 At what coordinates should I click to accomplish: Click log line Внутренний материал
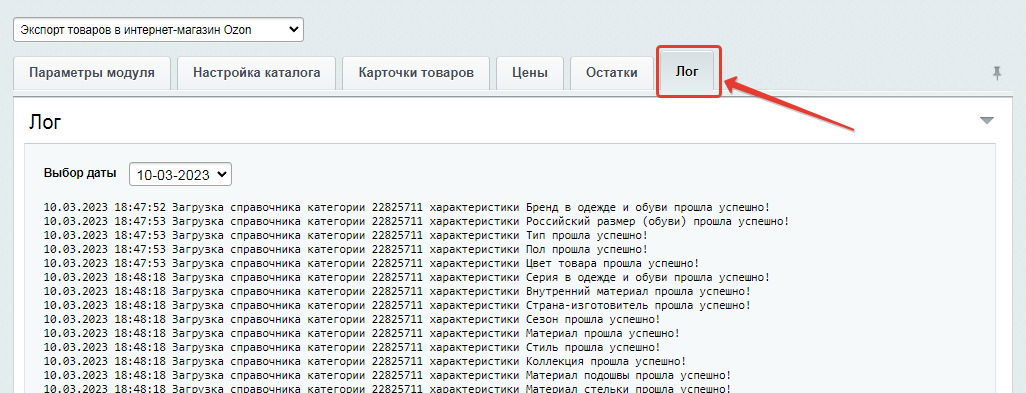(397, 292)
